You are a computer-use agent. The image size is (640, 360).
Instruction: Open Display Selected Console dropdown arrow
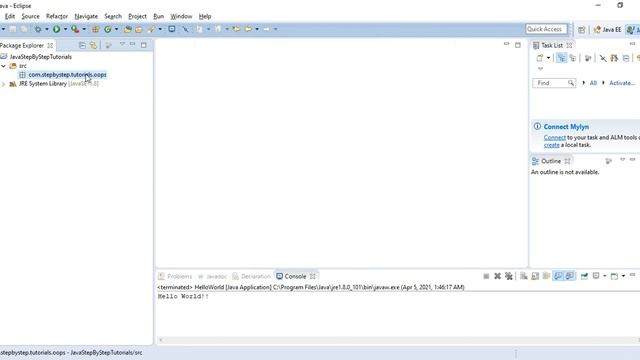click(x=604, y=276)
